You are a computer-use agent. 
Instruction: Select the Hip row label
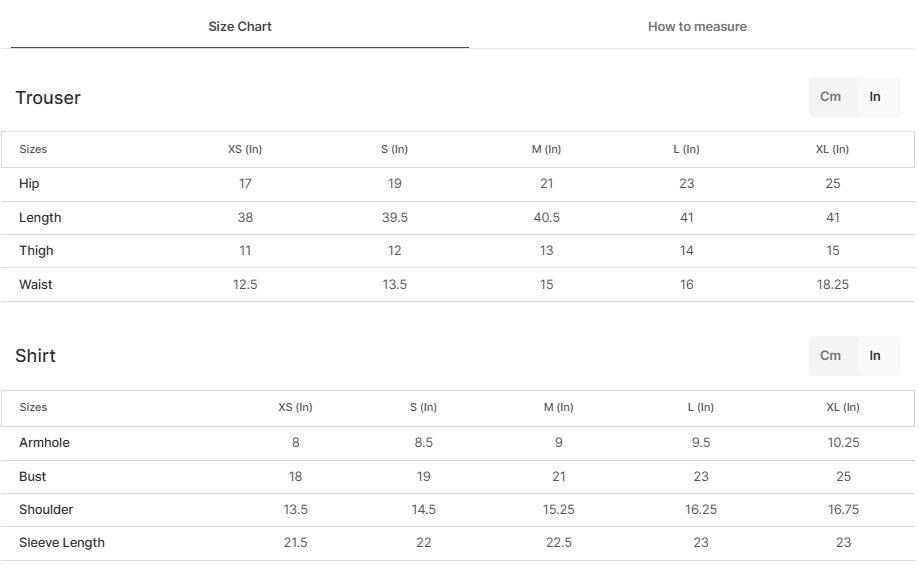[x=30, y=184]
